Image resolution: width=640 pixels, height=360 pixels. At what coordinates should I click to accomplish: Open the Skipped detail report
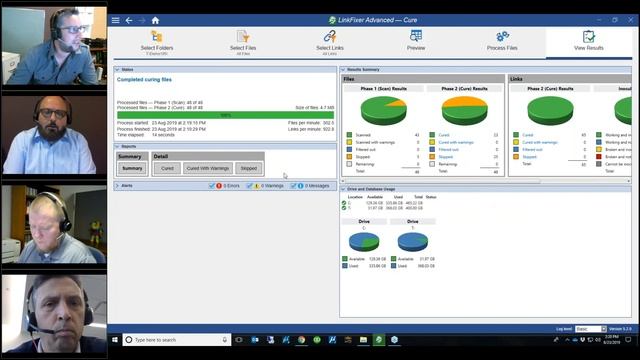pos(249,168)
